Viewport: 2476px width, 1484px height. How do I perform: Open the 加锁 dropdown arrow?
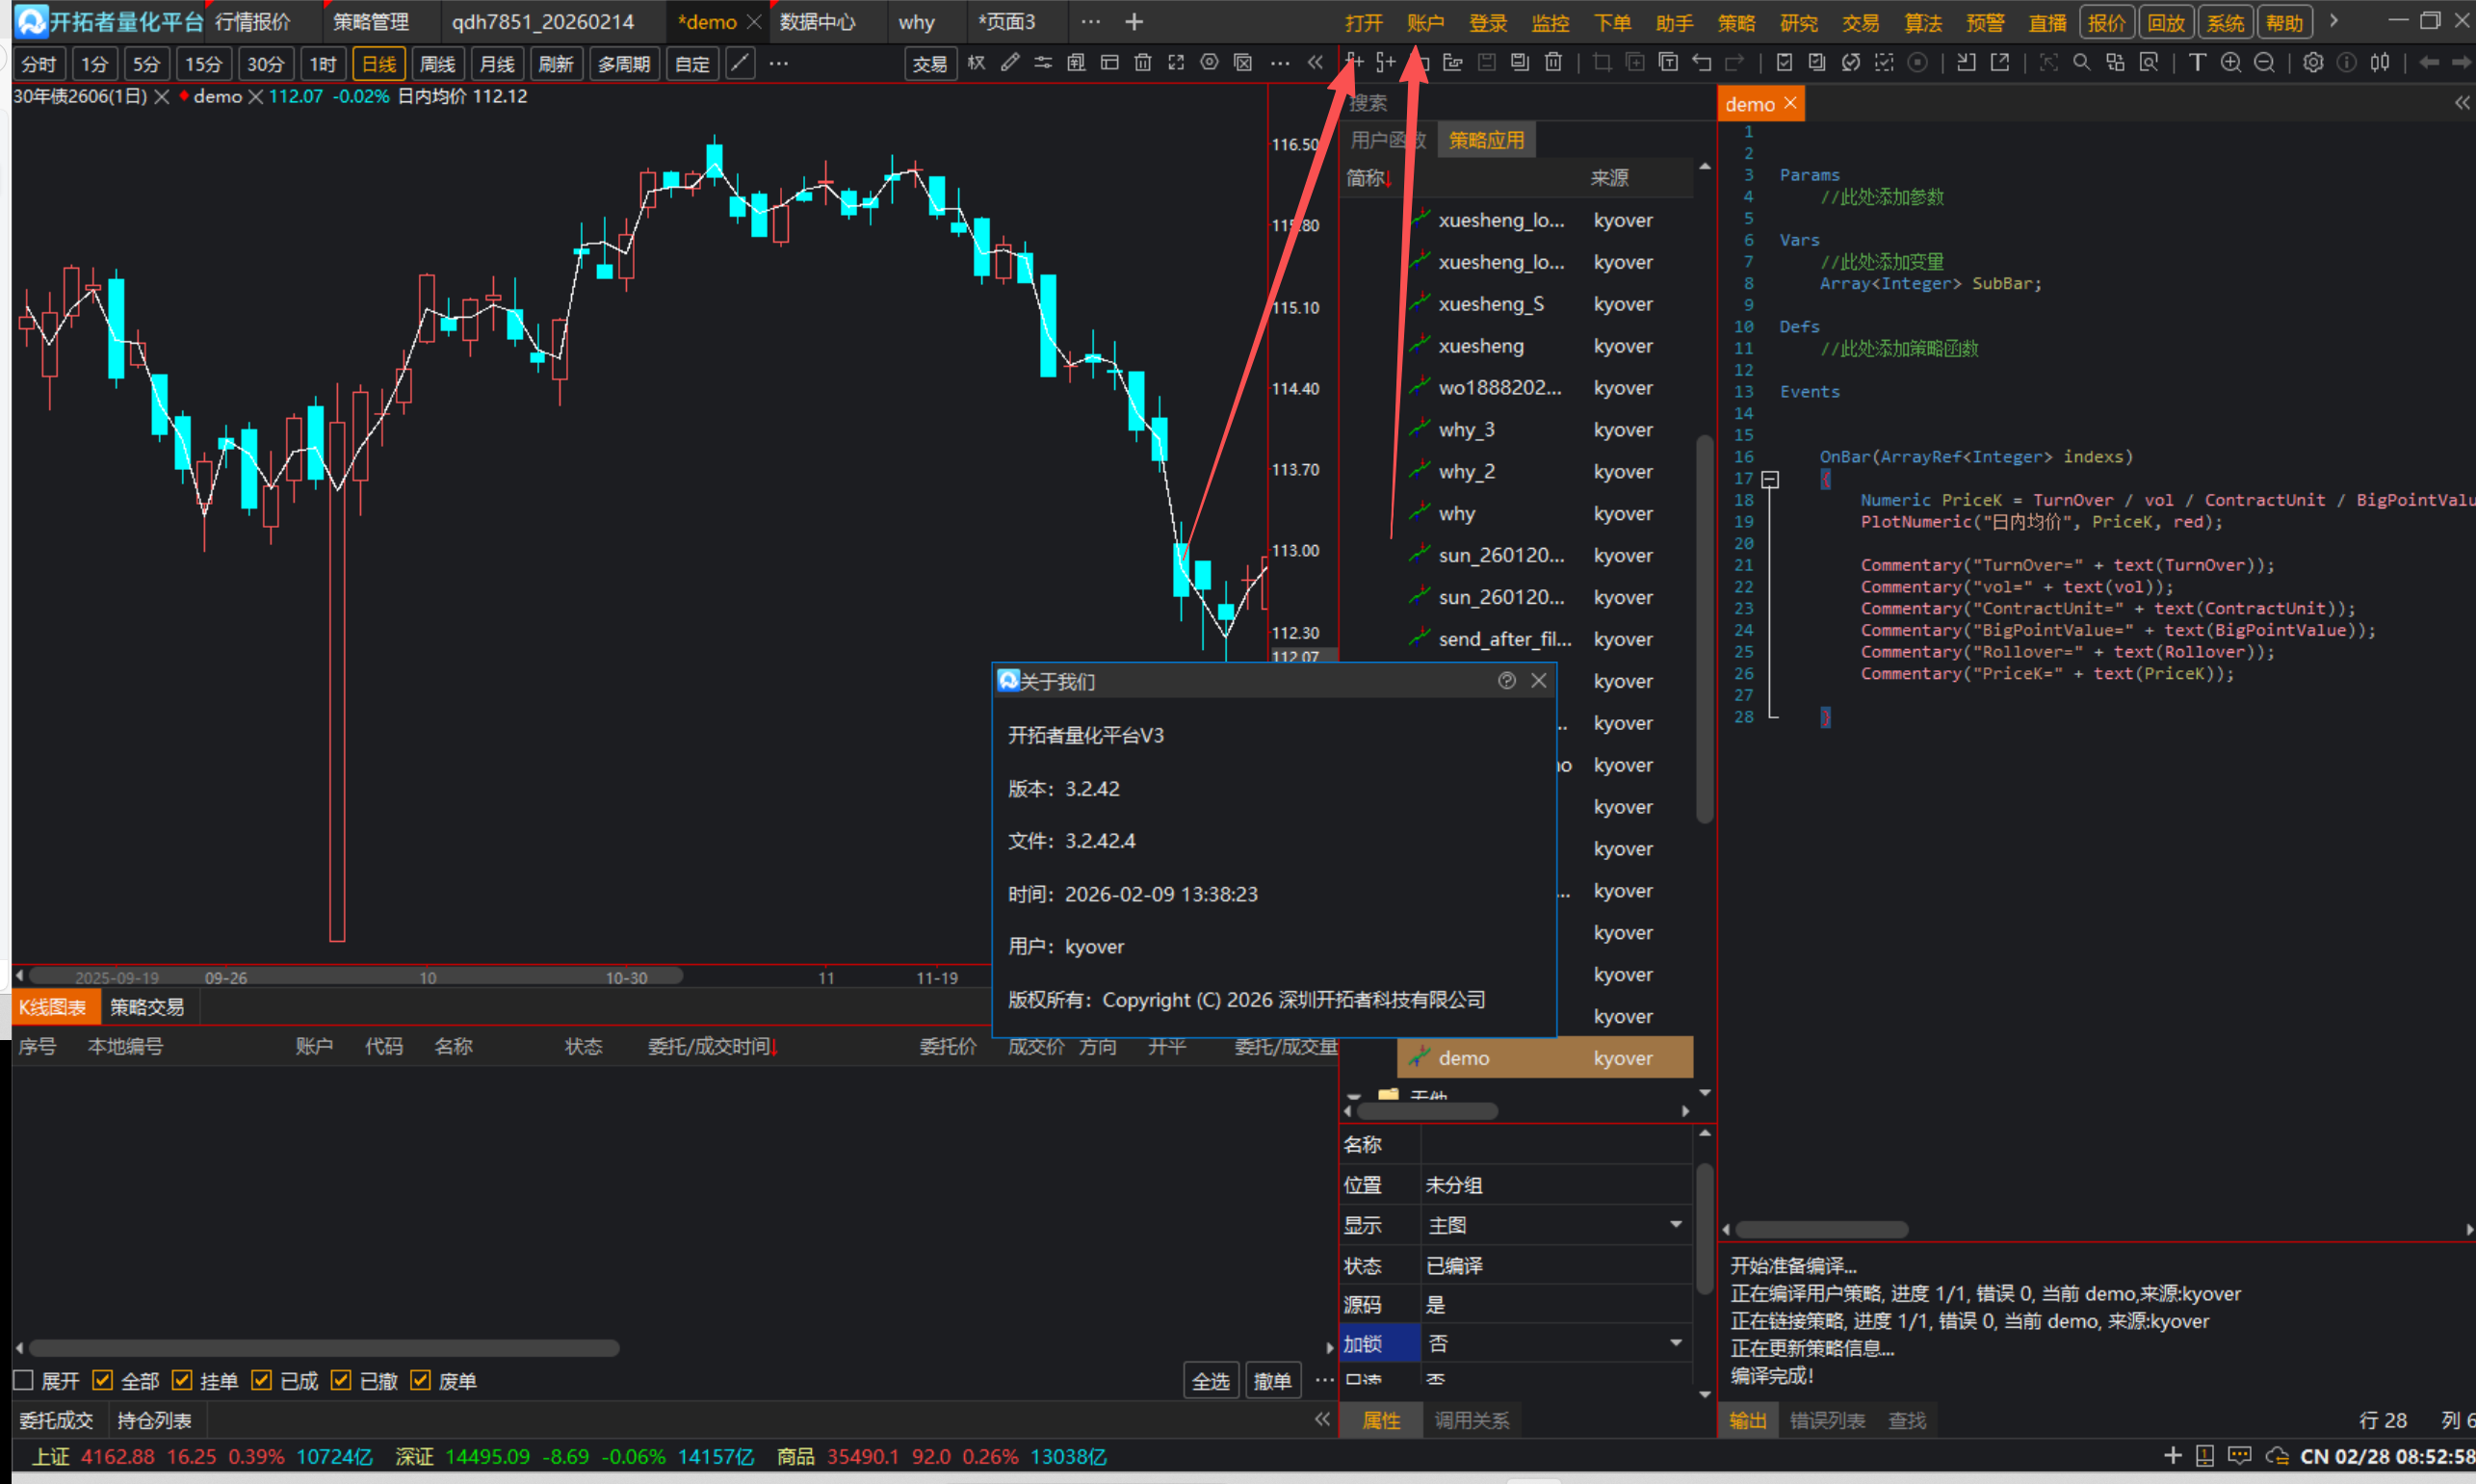coord(1675,1343)
